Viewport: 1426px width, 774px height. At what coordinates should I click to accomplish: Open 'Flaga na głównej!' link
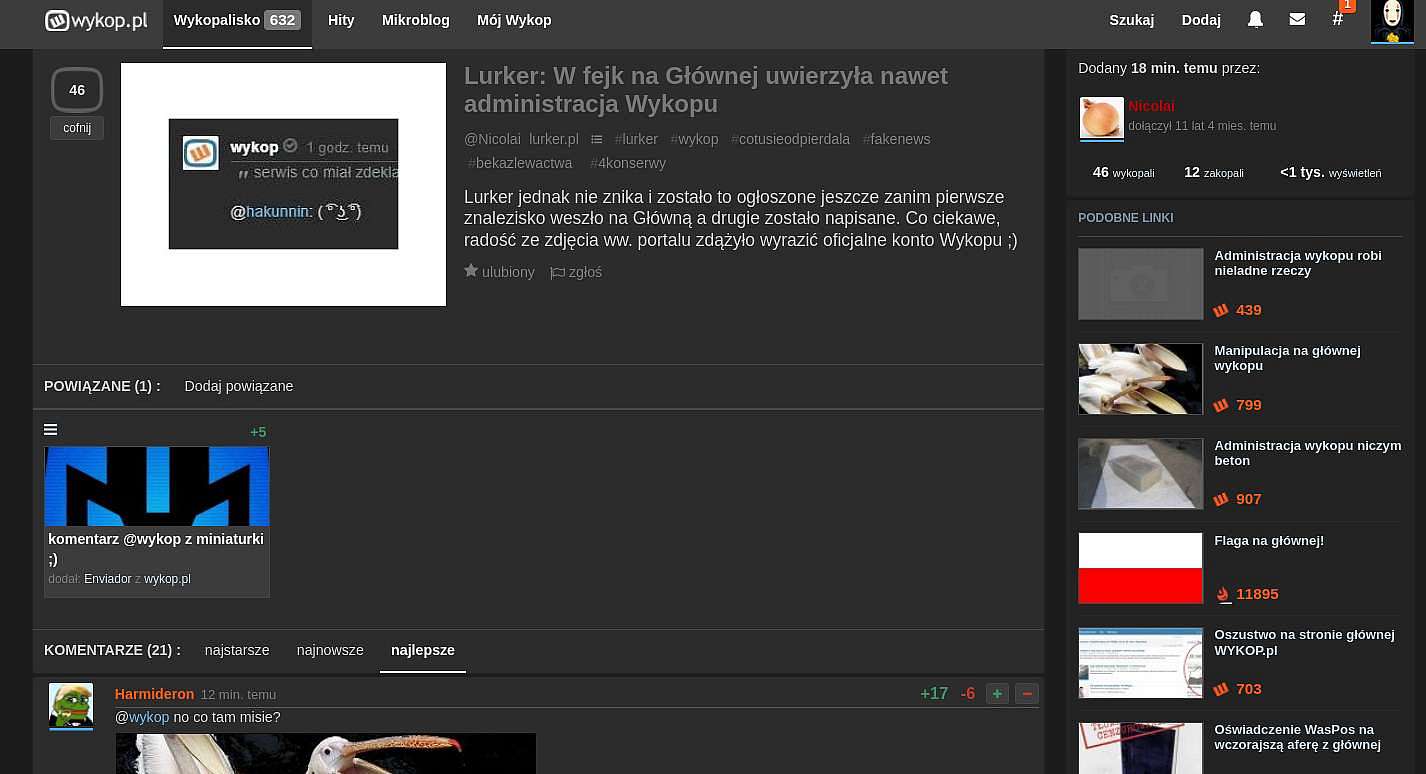[x=1269, y=541]
